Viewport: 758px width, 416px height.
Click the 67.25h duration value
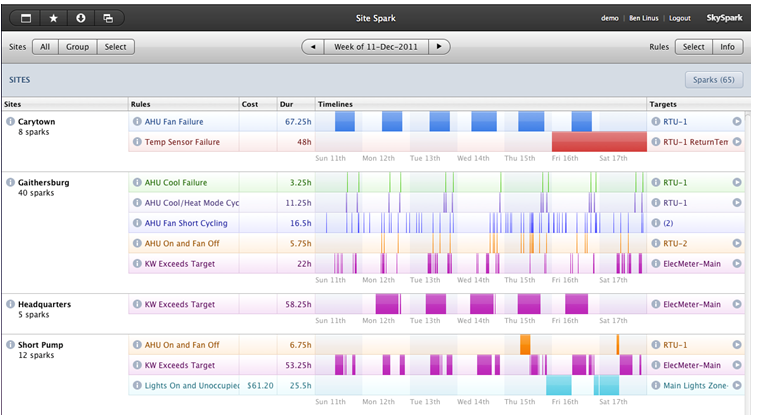298,122
